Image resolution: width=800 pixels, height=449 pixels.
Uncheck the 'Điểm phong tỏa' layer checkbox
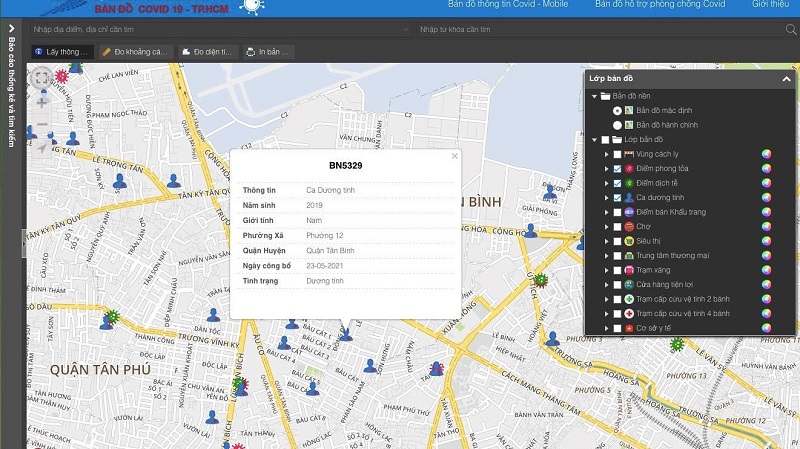[619, 169]
